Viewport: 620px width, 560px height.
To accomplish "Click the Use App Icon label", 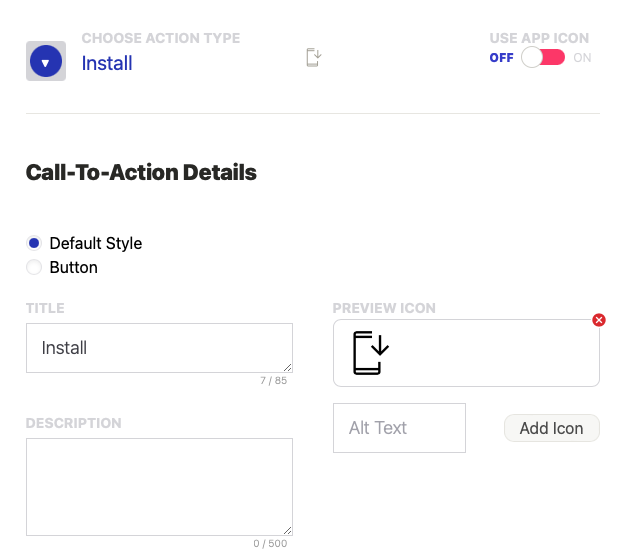I will (539, 38).
